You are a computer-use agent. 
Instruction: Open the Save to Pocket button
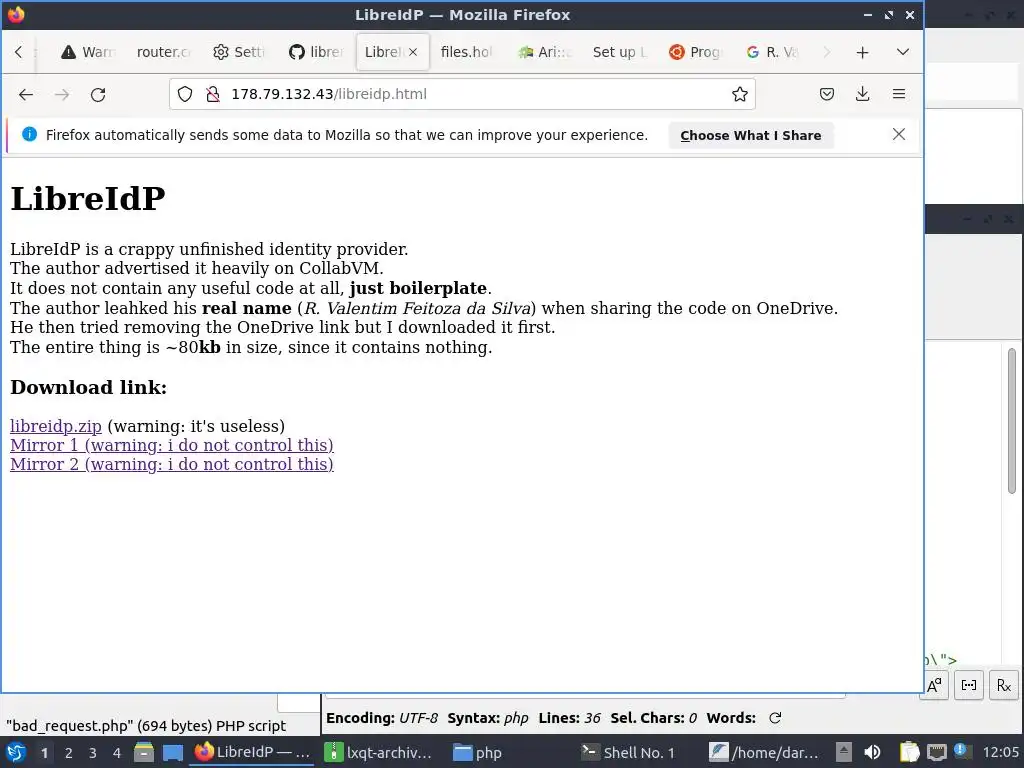pos(827,94)
